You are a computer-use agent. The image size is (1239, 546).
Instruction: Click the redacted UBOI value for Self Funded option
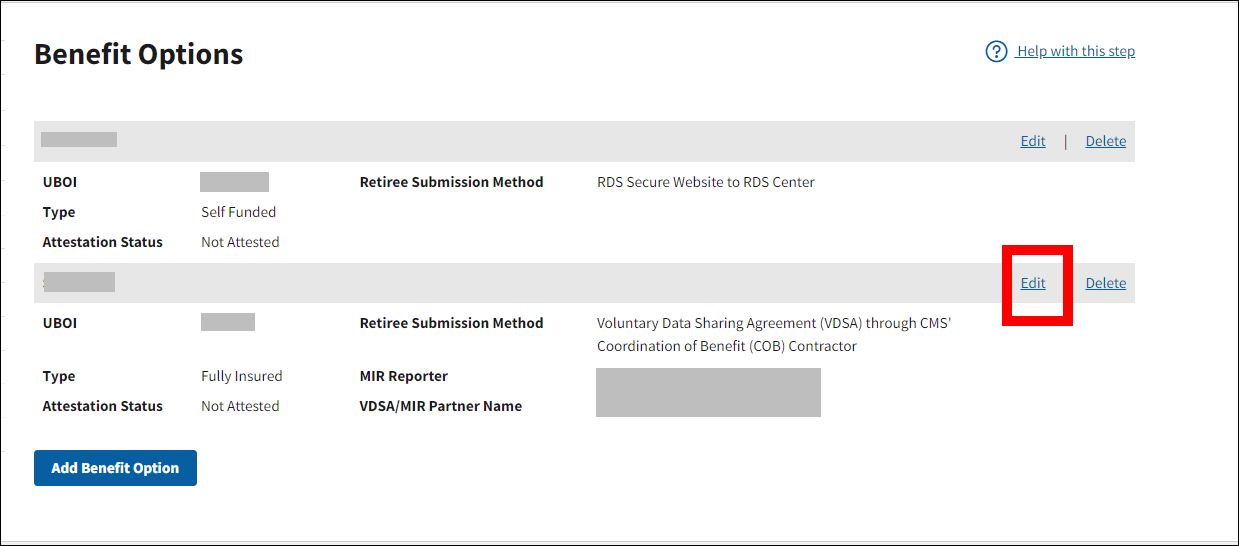234,182
